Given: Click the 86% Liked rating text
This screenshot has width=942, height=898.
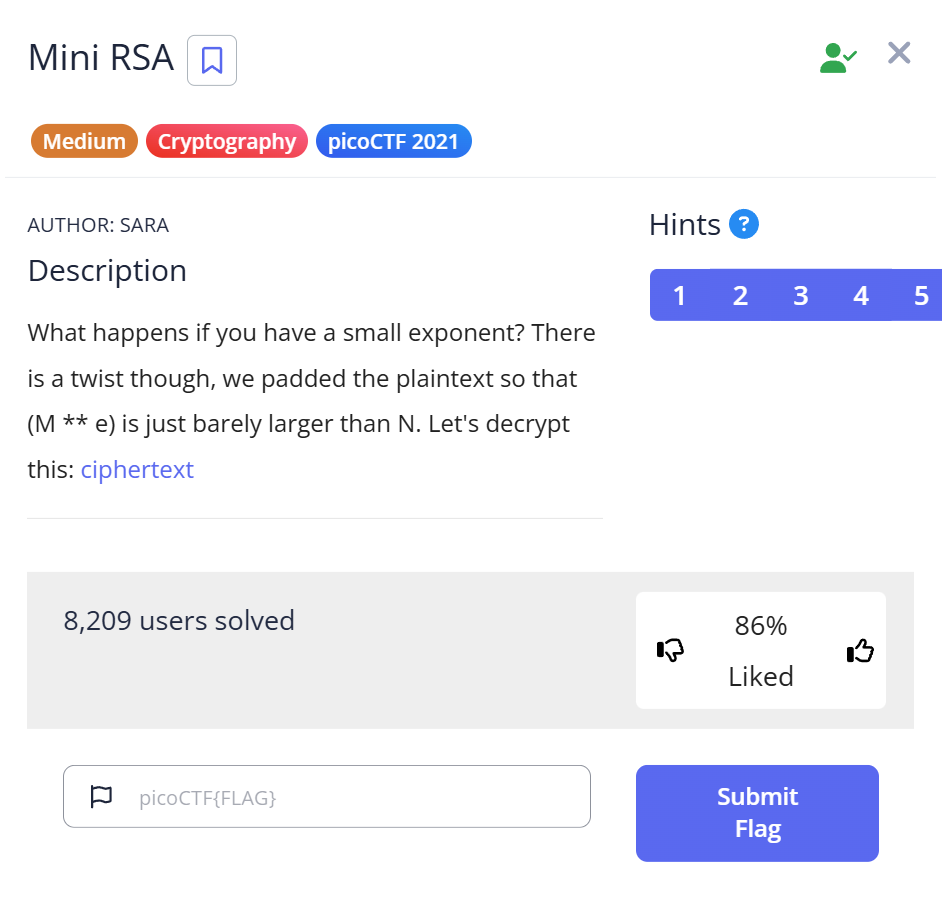Looking at the screenshot, I should 761,651.
